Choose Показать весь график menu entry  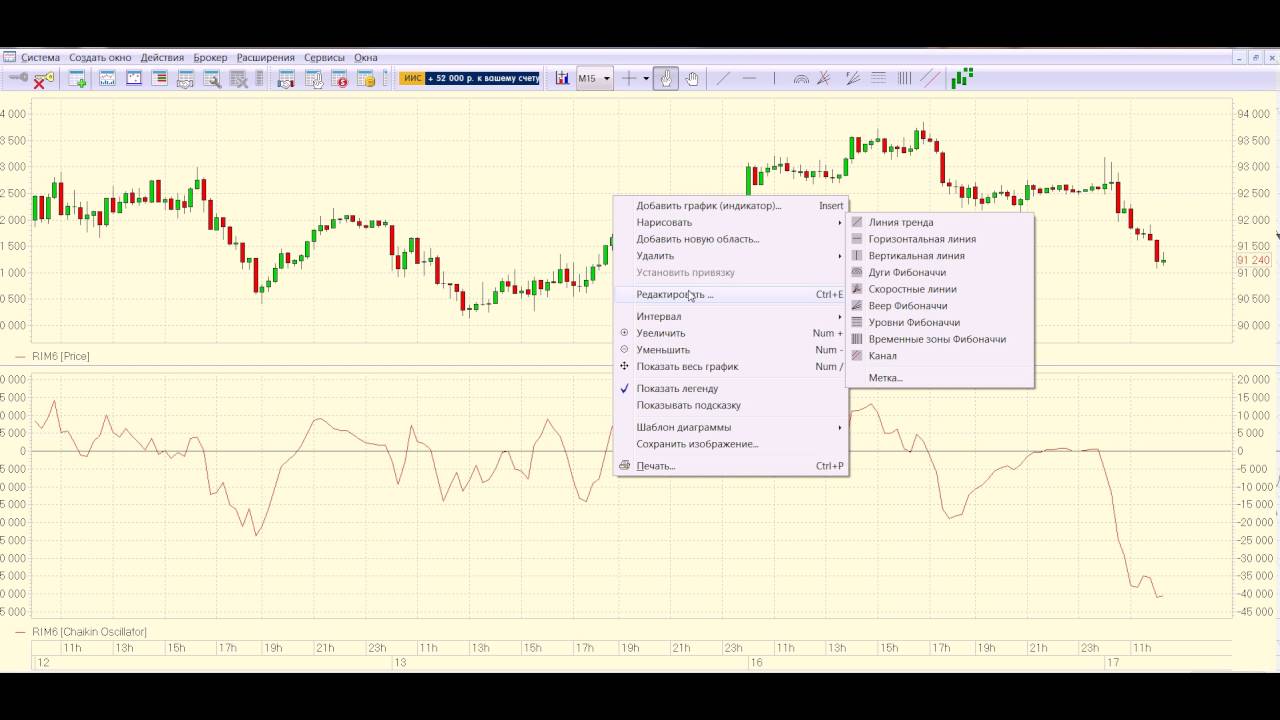coord(731,366)
